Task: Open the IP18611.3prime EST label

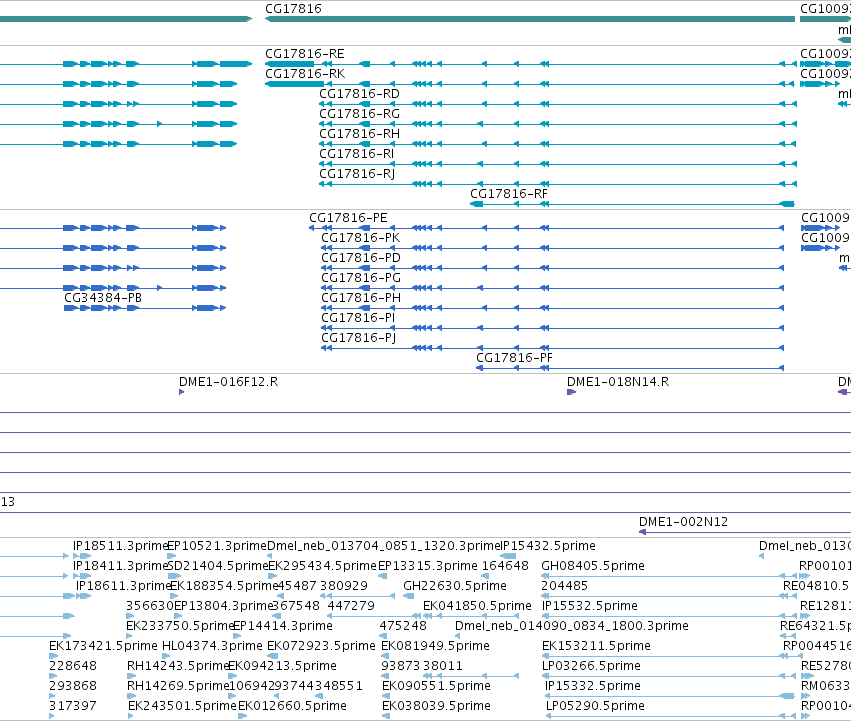Action: [123, 586]
